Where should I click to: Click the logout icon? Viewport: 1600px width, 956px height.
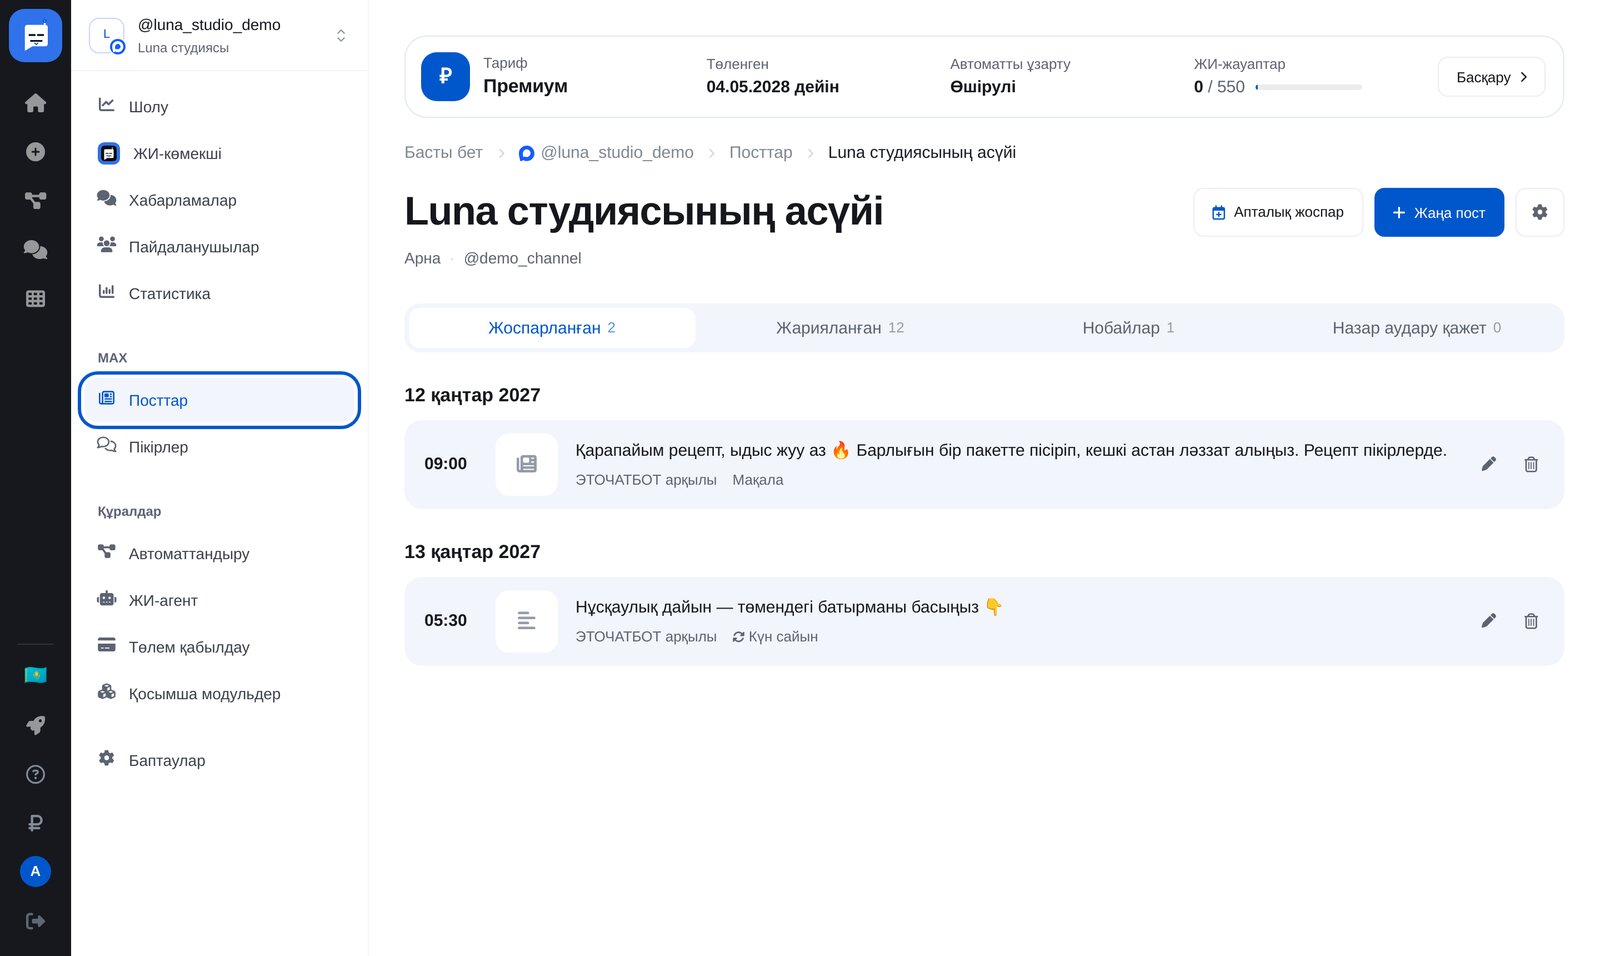pyautogui.click(x=35, y=921)
